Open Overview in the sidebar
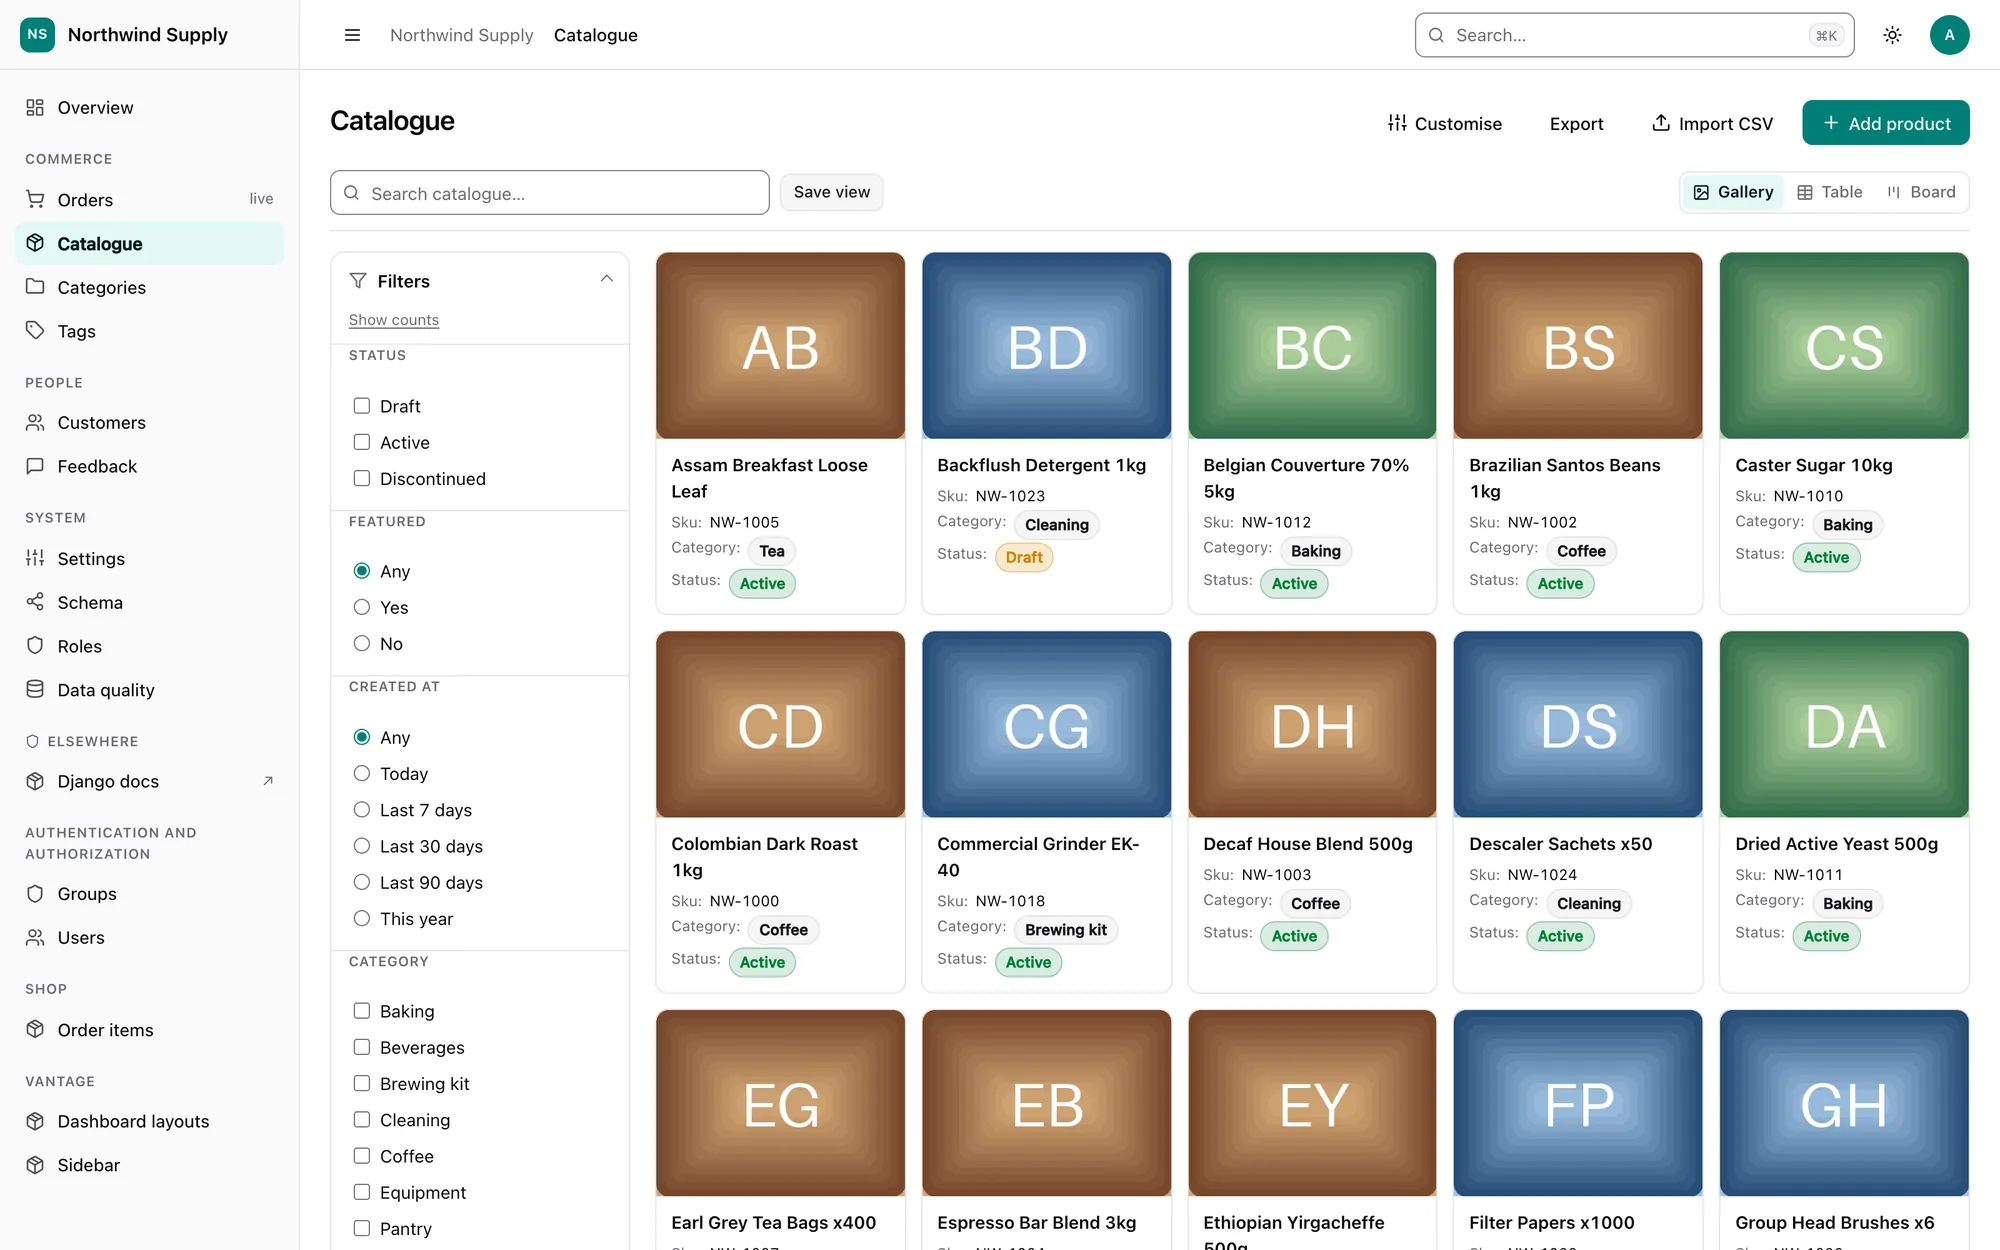The image size is (2000, 1250). point(150,107)
